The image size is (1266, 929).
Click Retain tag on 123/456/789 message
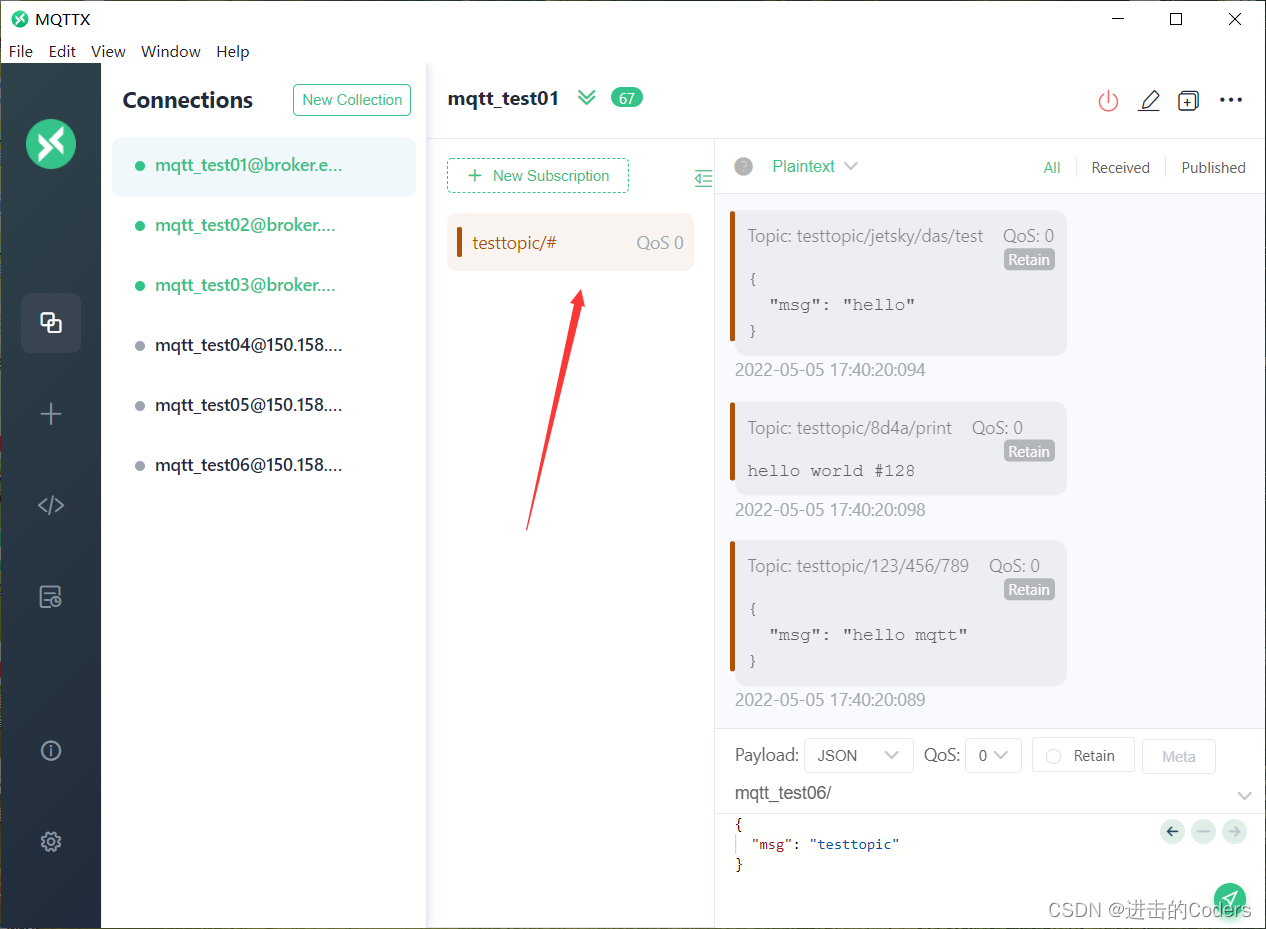1029,590
